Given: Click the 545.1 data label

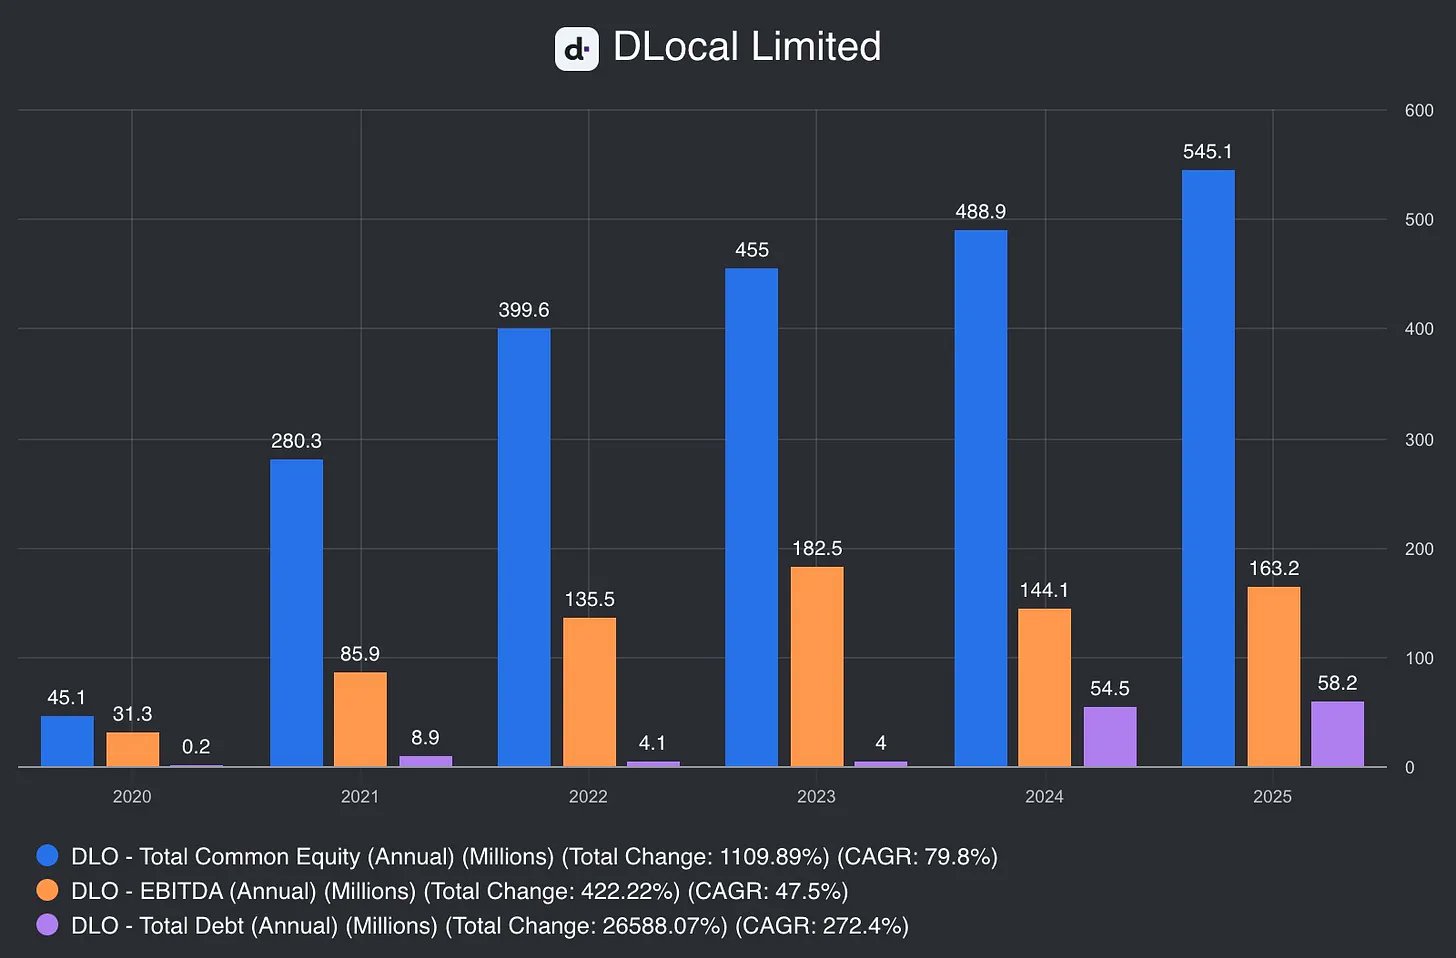Looking at the screenshot, I should pyautogui.click(x=1208, y=152).
